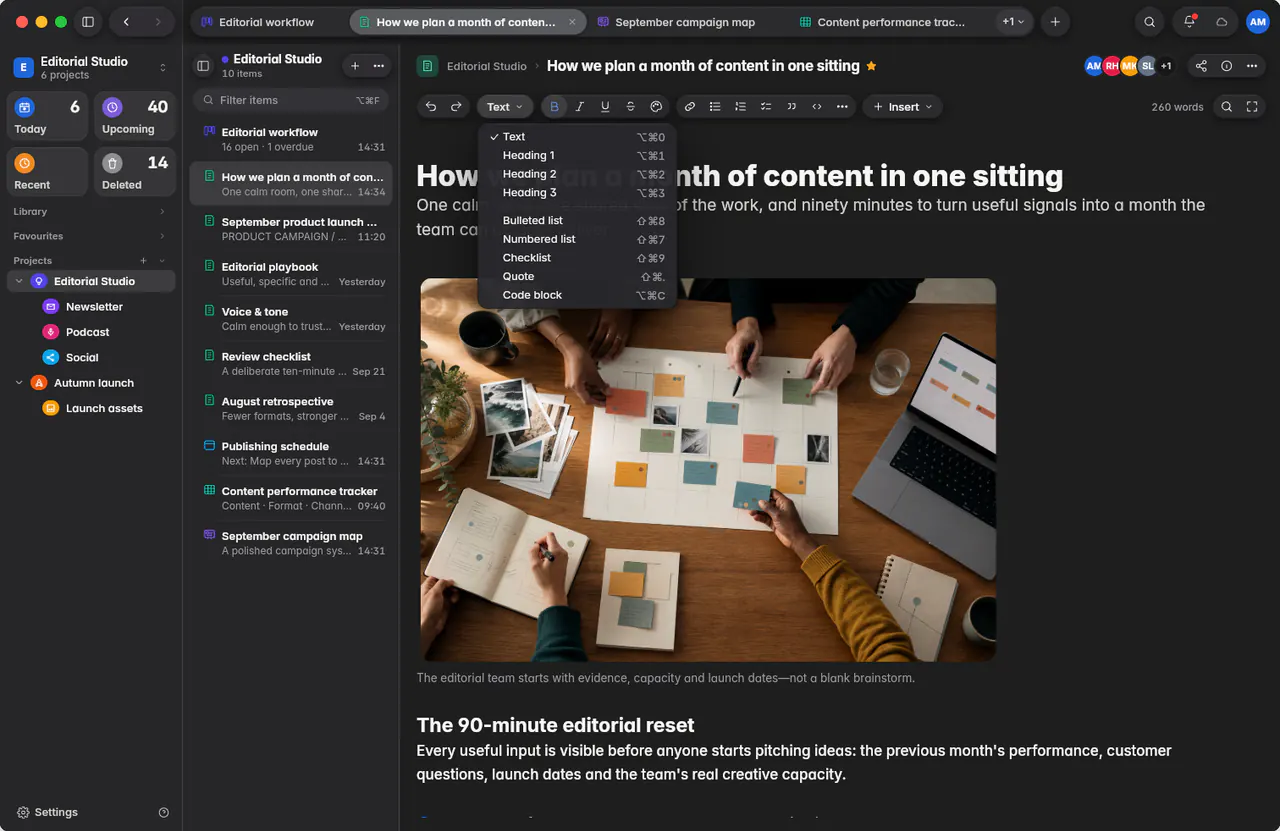The image size is (1280, 831).
Task: Switch to the Editorial workflow tab
Action: [x=268, y=22]
